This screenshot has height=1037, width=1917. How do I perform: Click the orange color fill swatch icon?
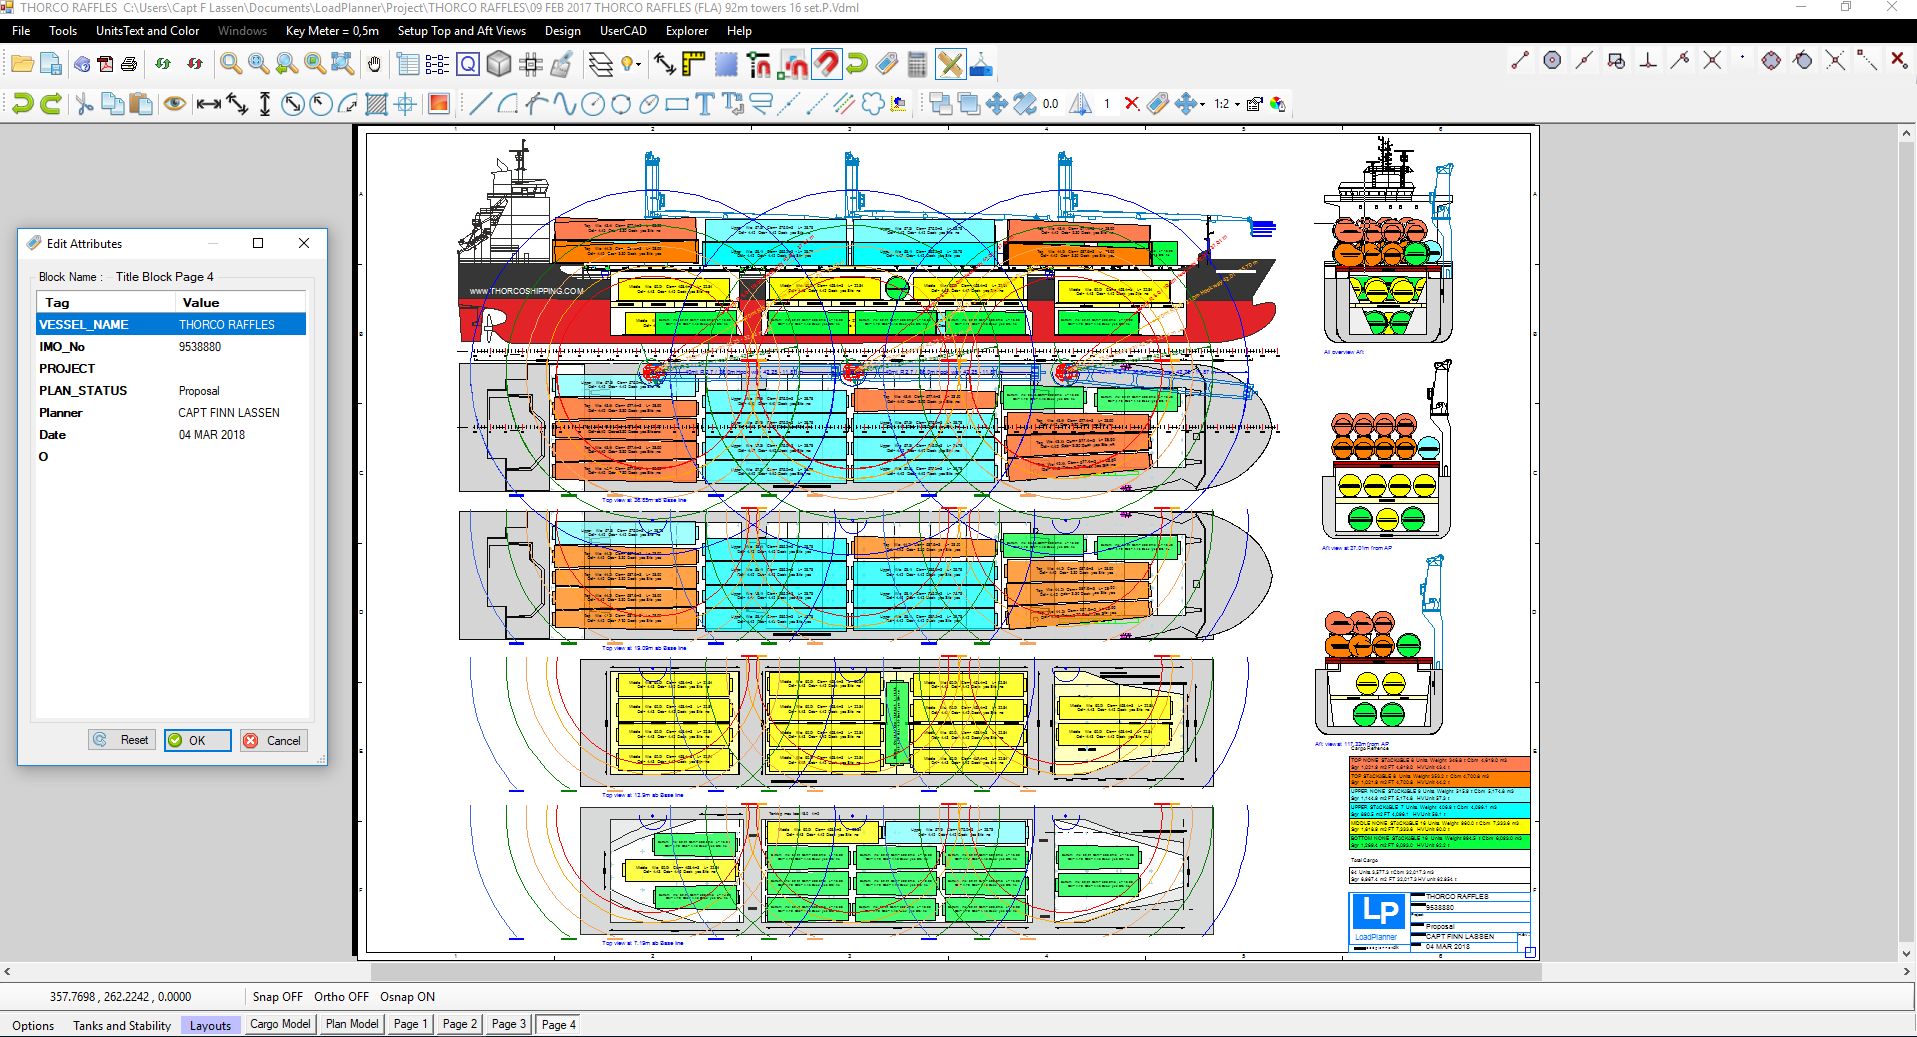coord(439,103)
